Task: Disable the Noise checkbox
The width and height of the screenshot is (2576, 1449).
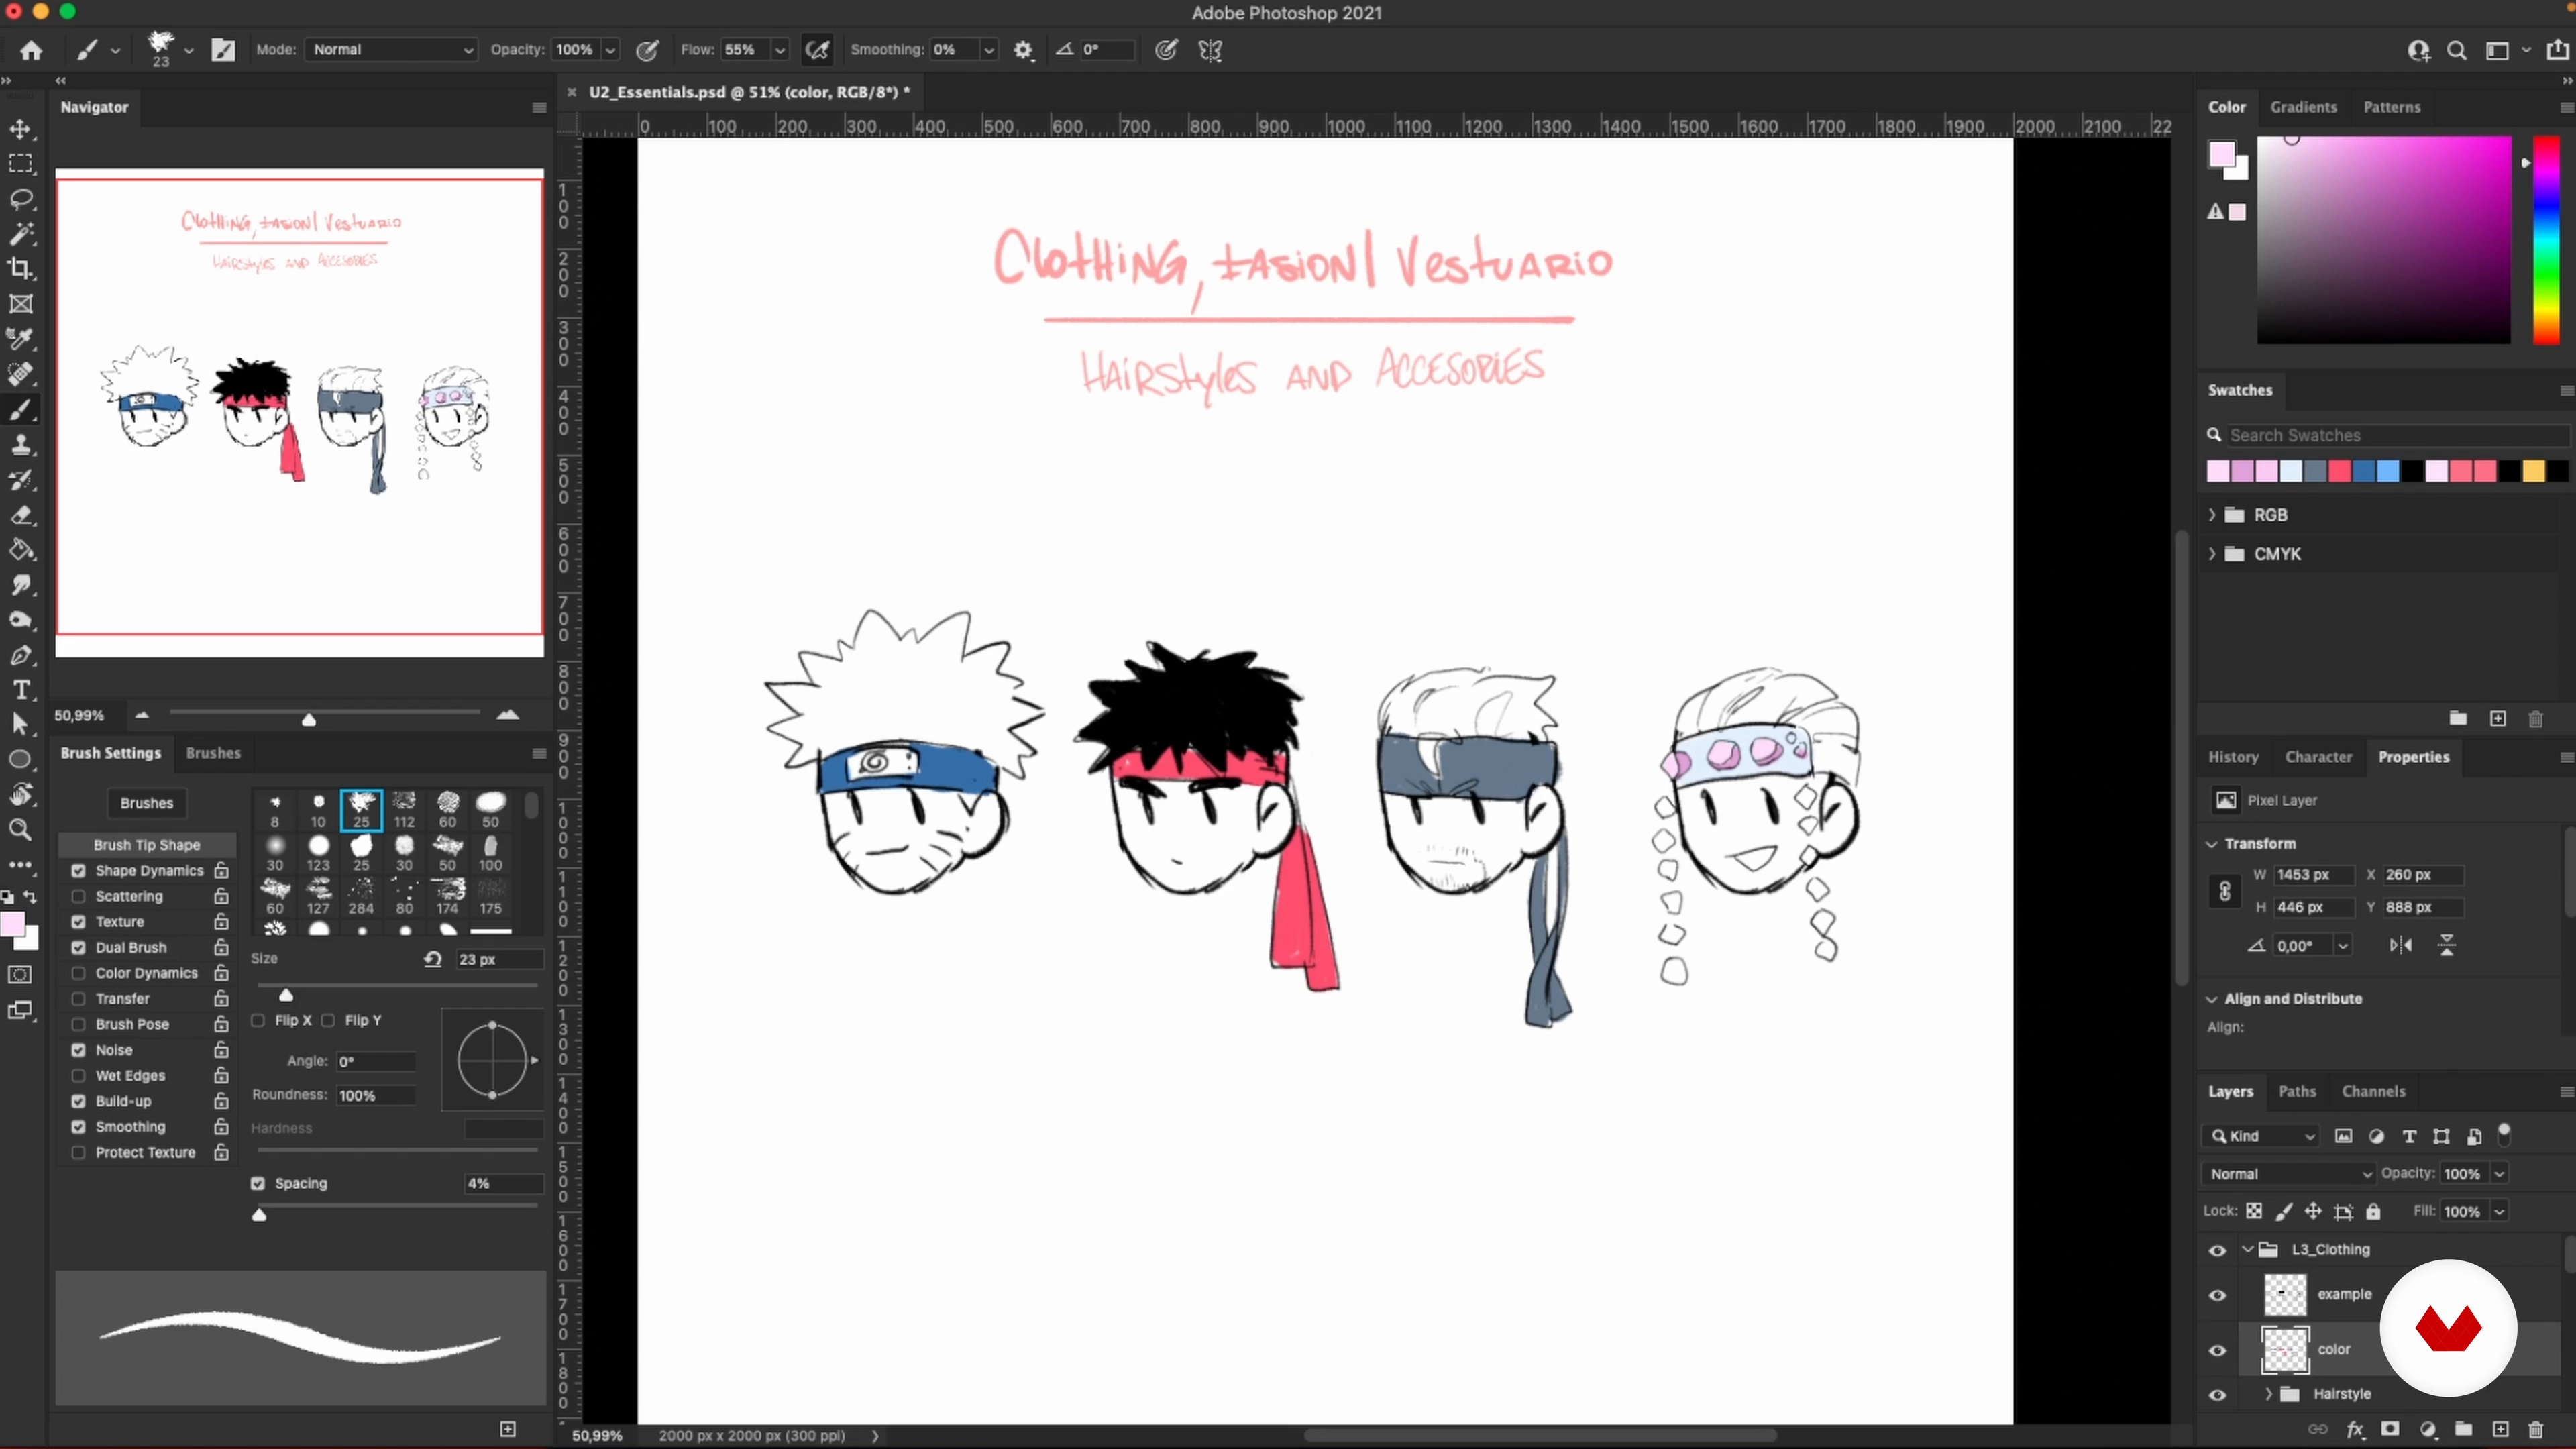Action: [79, 1050]
